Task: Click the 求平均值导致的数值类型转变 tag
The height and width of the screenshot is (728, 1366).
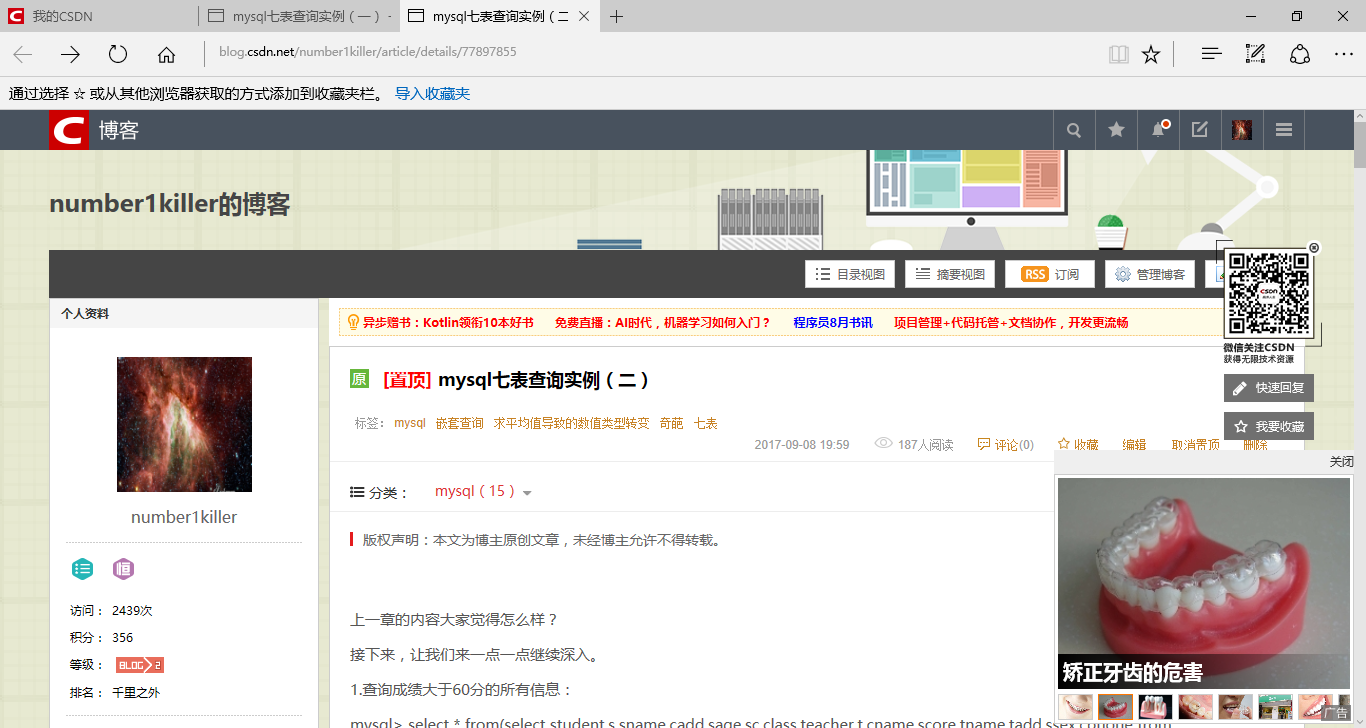Action: [x=571, y=423]
